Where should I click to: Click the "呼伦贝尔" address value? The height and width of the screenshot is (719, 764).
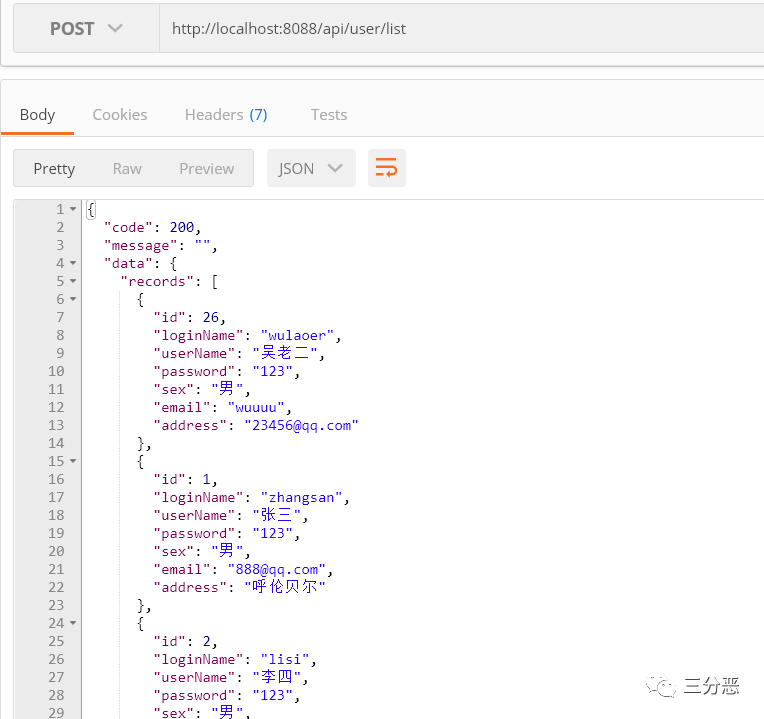coord(285,587)
